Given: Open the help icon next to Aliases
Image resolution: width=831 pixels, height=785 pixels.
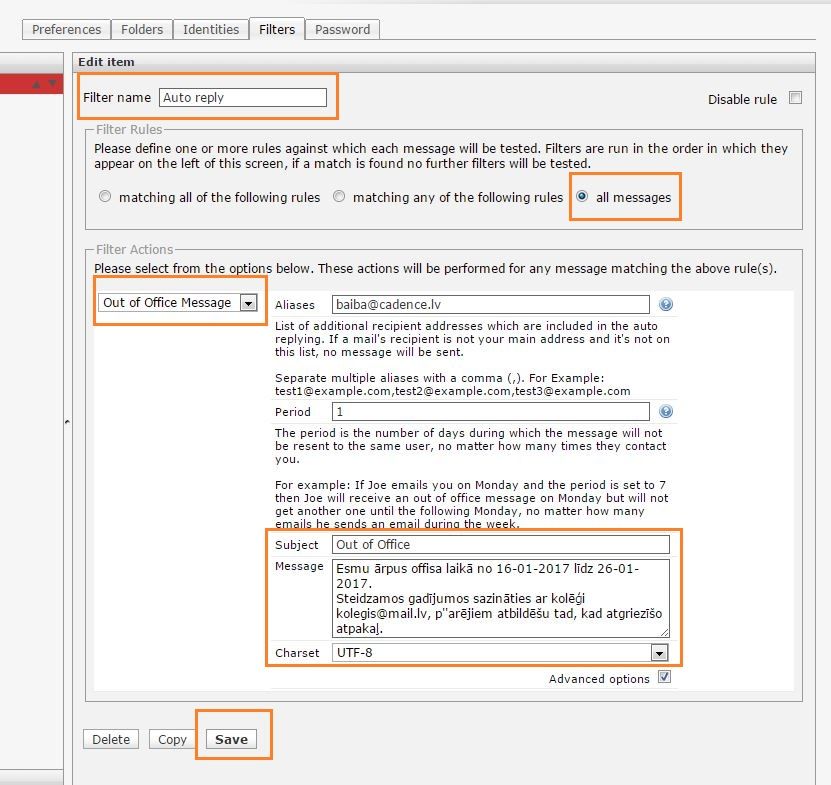Looking at the screenshot, I should [x=666, y=305].
